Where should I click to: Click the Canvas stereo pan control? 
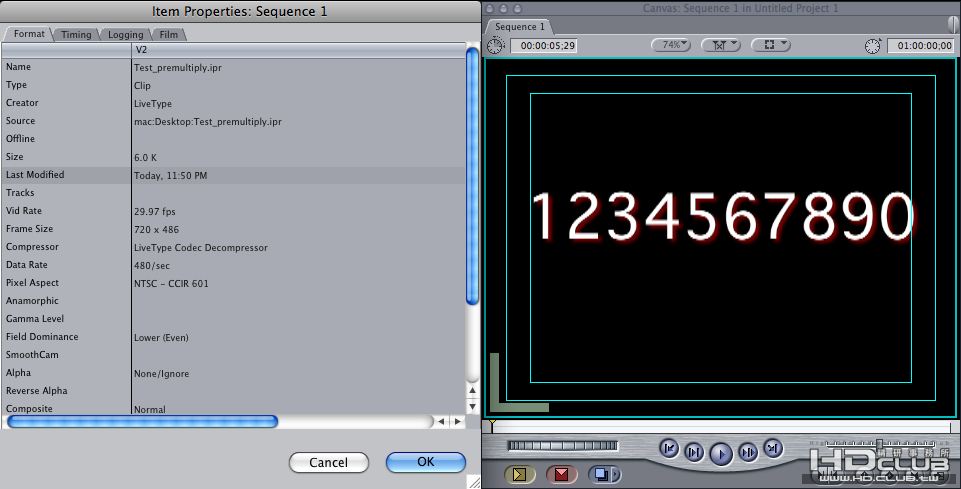[x=953, y=26]
